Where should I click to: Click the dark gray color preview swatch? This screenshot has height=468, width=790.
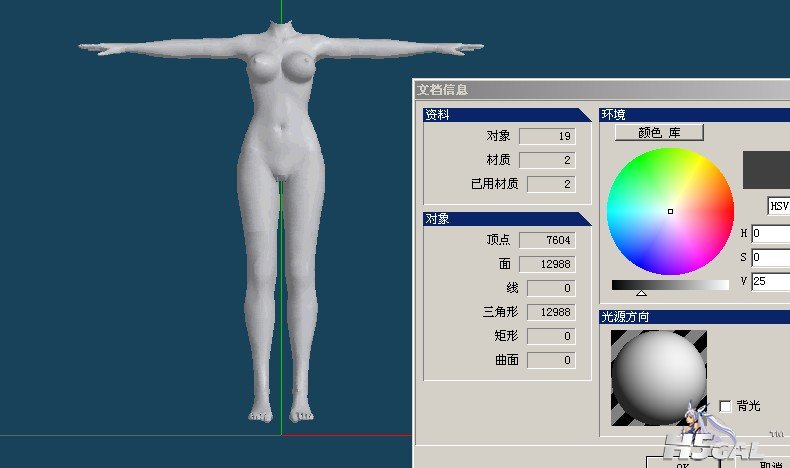pos(766,170)
